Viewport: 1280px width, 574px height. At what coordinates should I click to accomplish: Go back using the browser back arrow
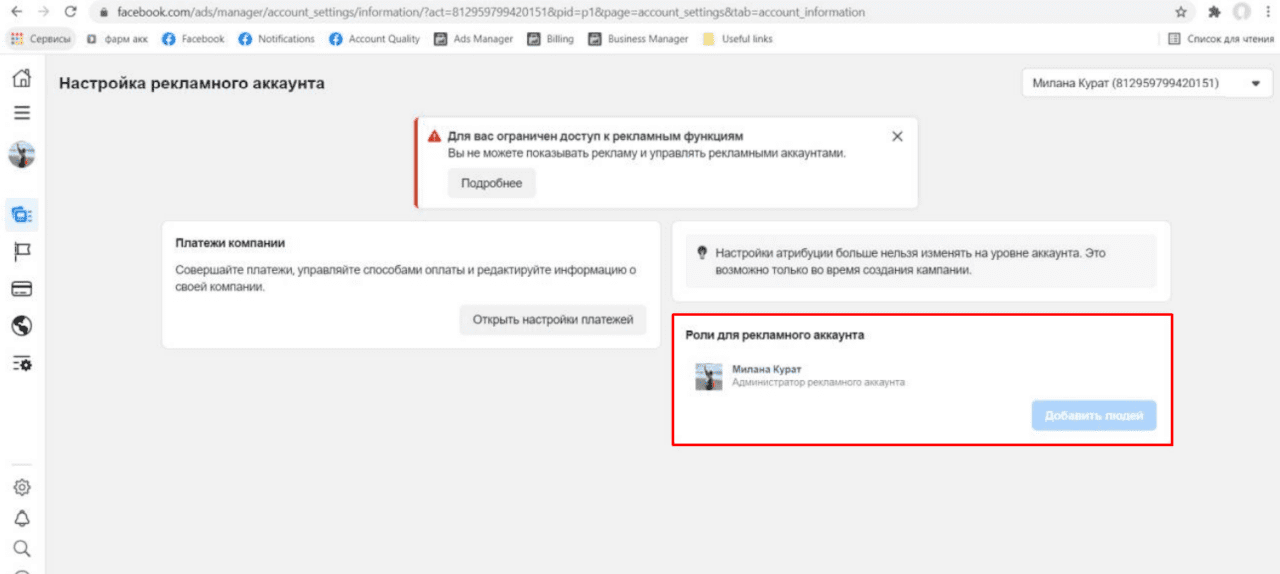click(x=16, y=12)
